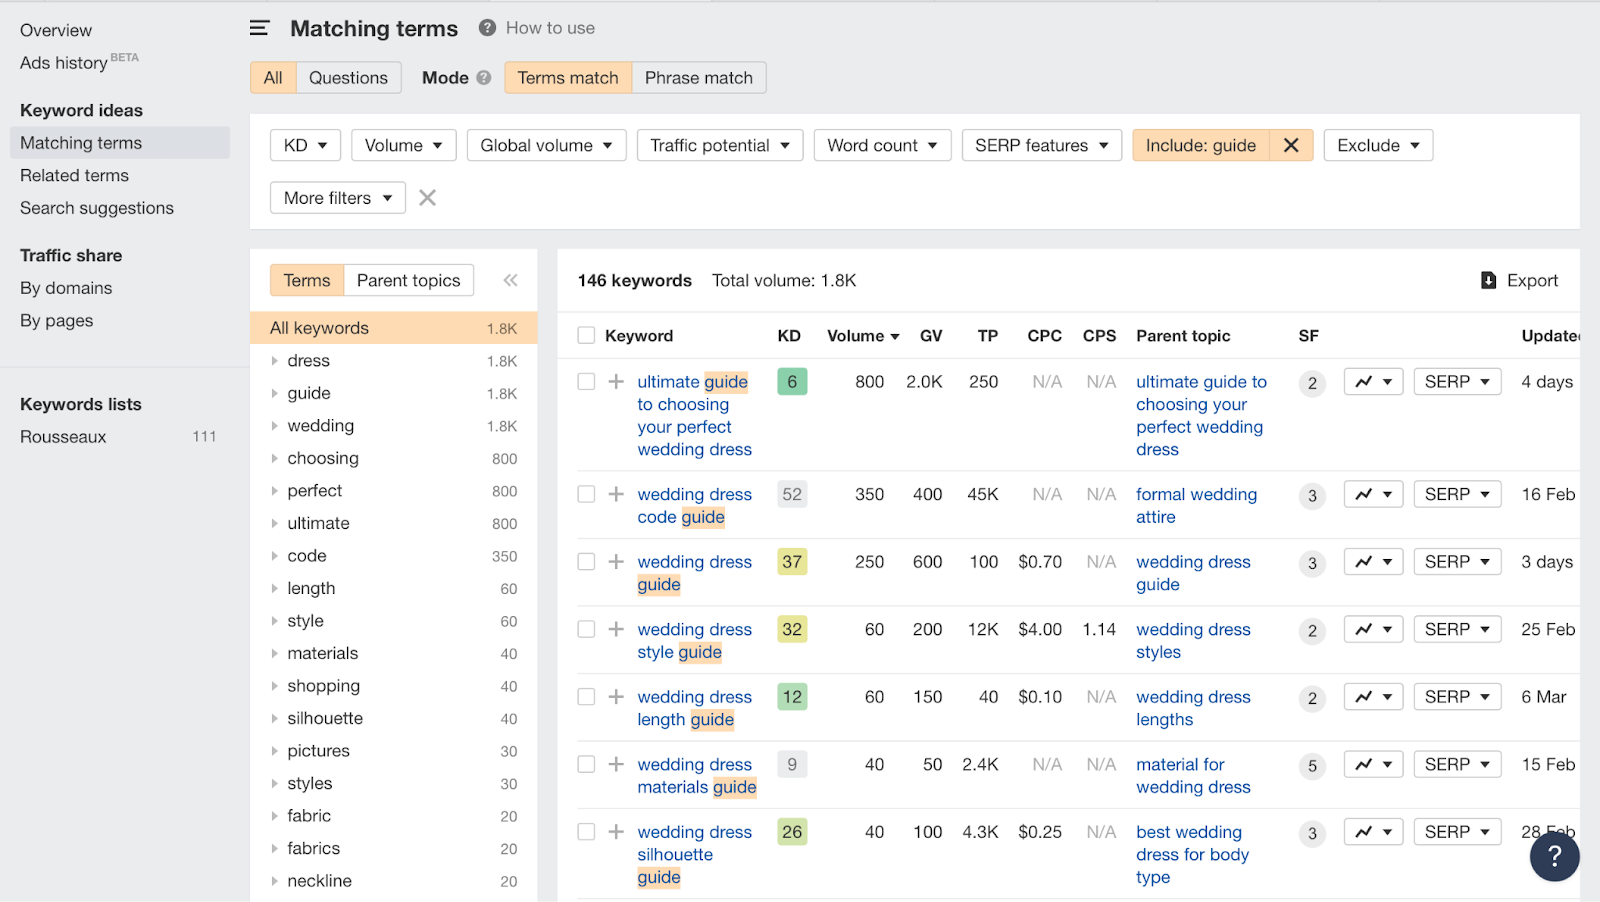Select the Phrase match mode
Viewport: 1600px width, 902px height.
click(x=698, y=78)
